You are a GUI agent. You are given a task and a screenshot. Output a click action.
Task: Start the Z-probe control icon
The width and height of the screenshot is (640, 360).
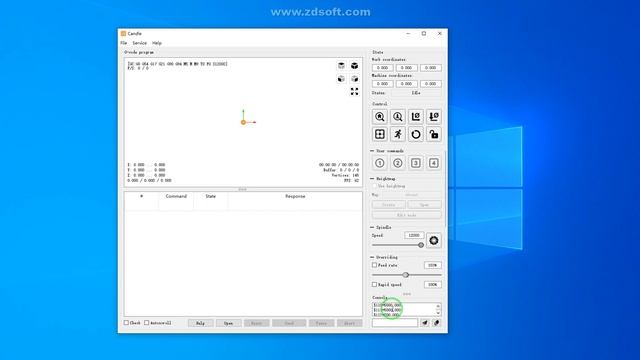click(x=398, y=117)
